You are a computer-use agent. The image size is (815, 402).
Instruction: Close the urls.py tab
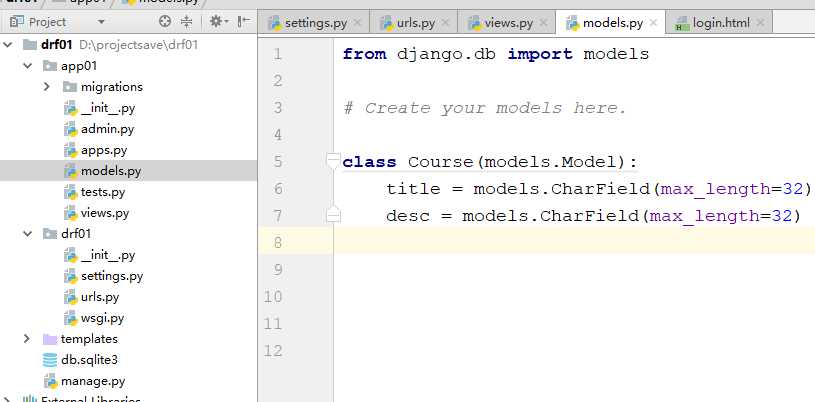446,23
